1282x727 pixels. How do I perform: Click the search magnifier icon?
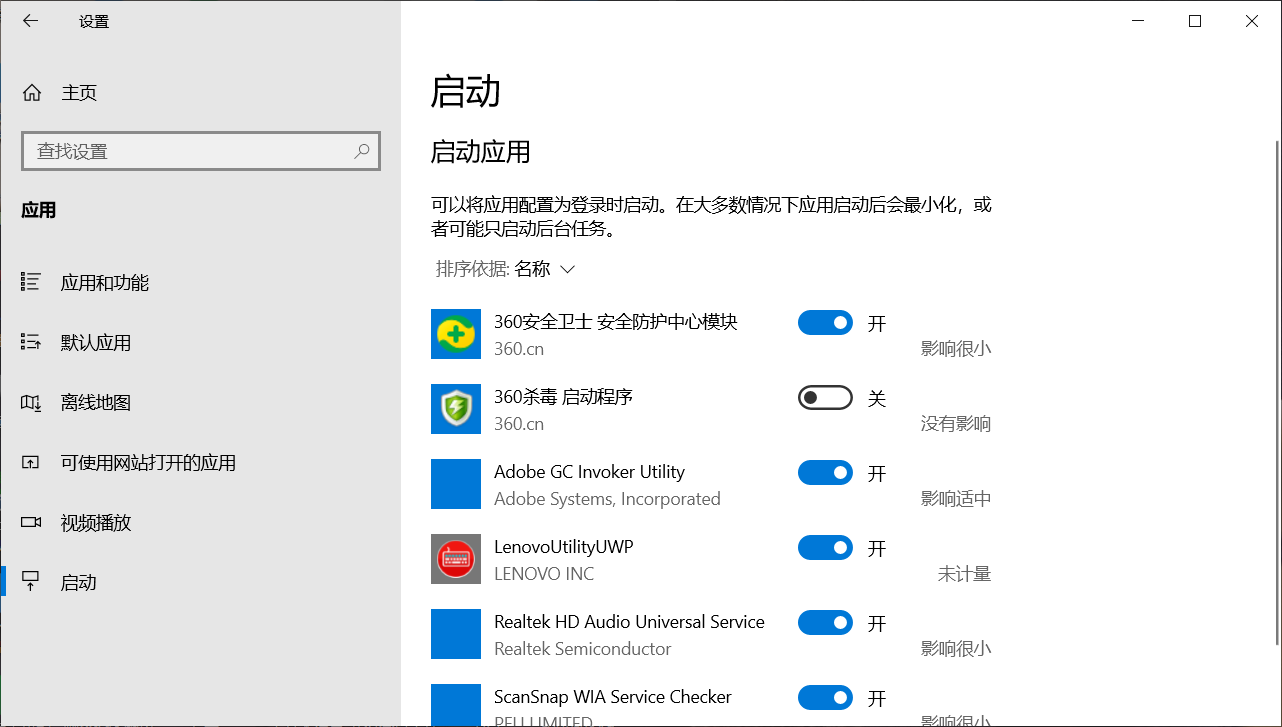click(x=362, y=151)
